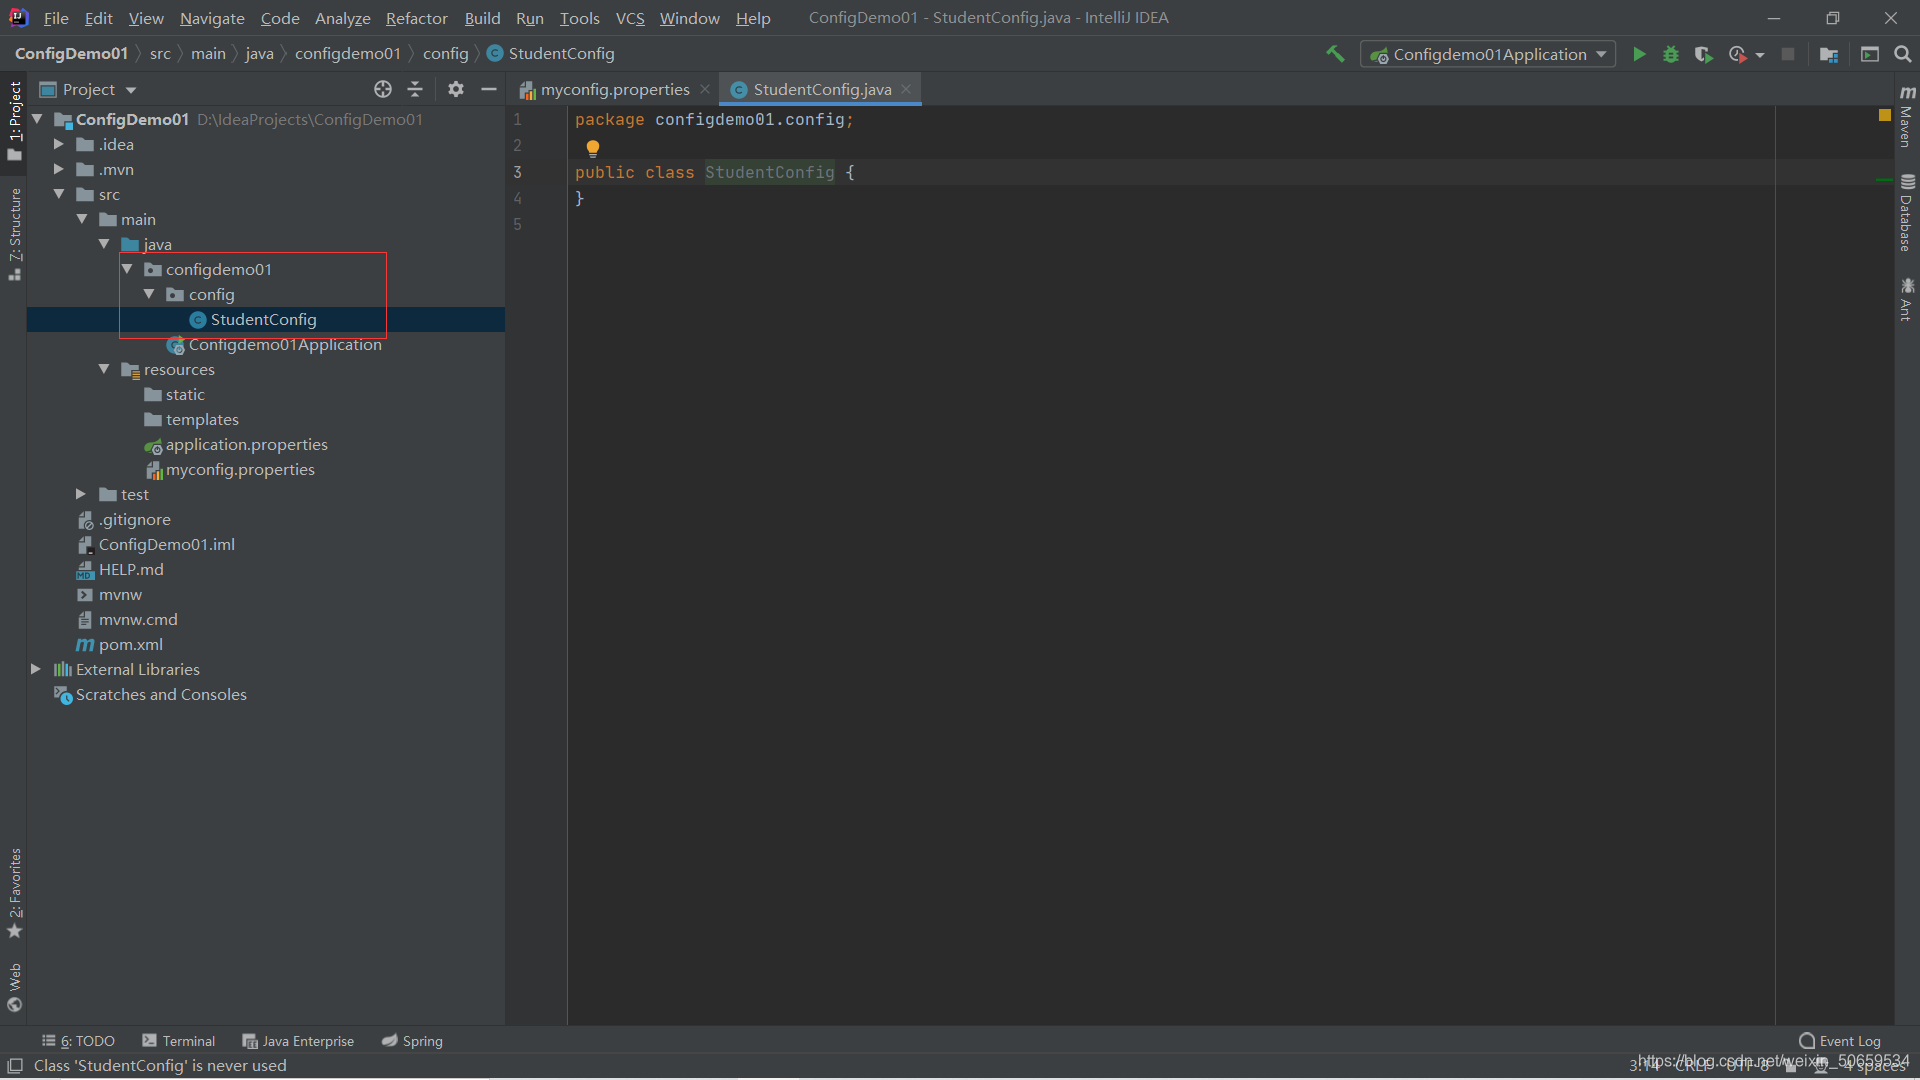Open Search Everywhere magnifier icon
Viewport: 1920px width, 1080px height.
tap(1903, 54)
